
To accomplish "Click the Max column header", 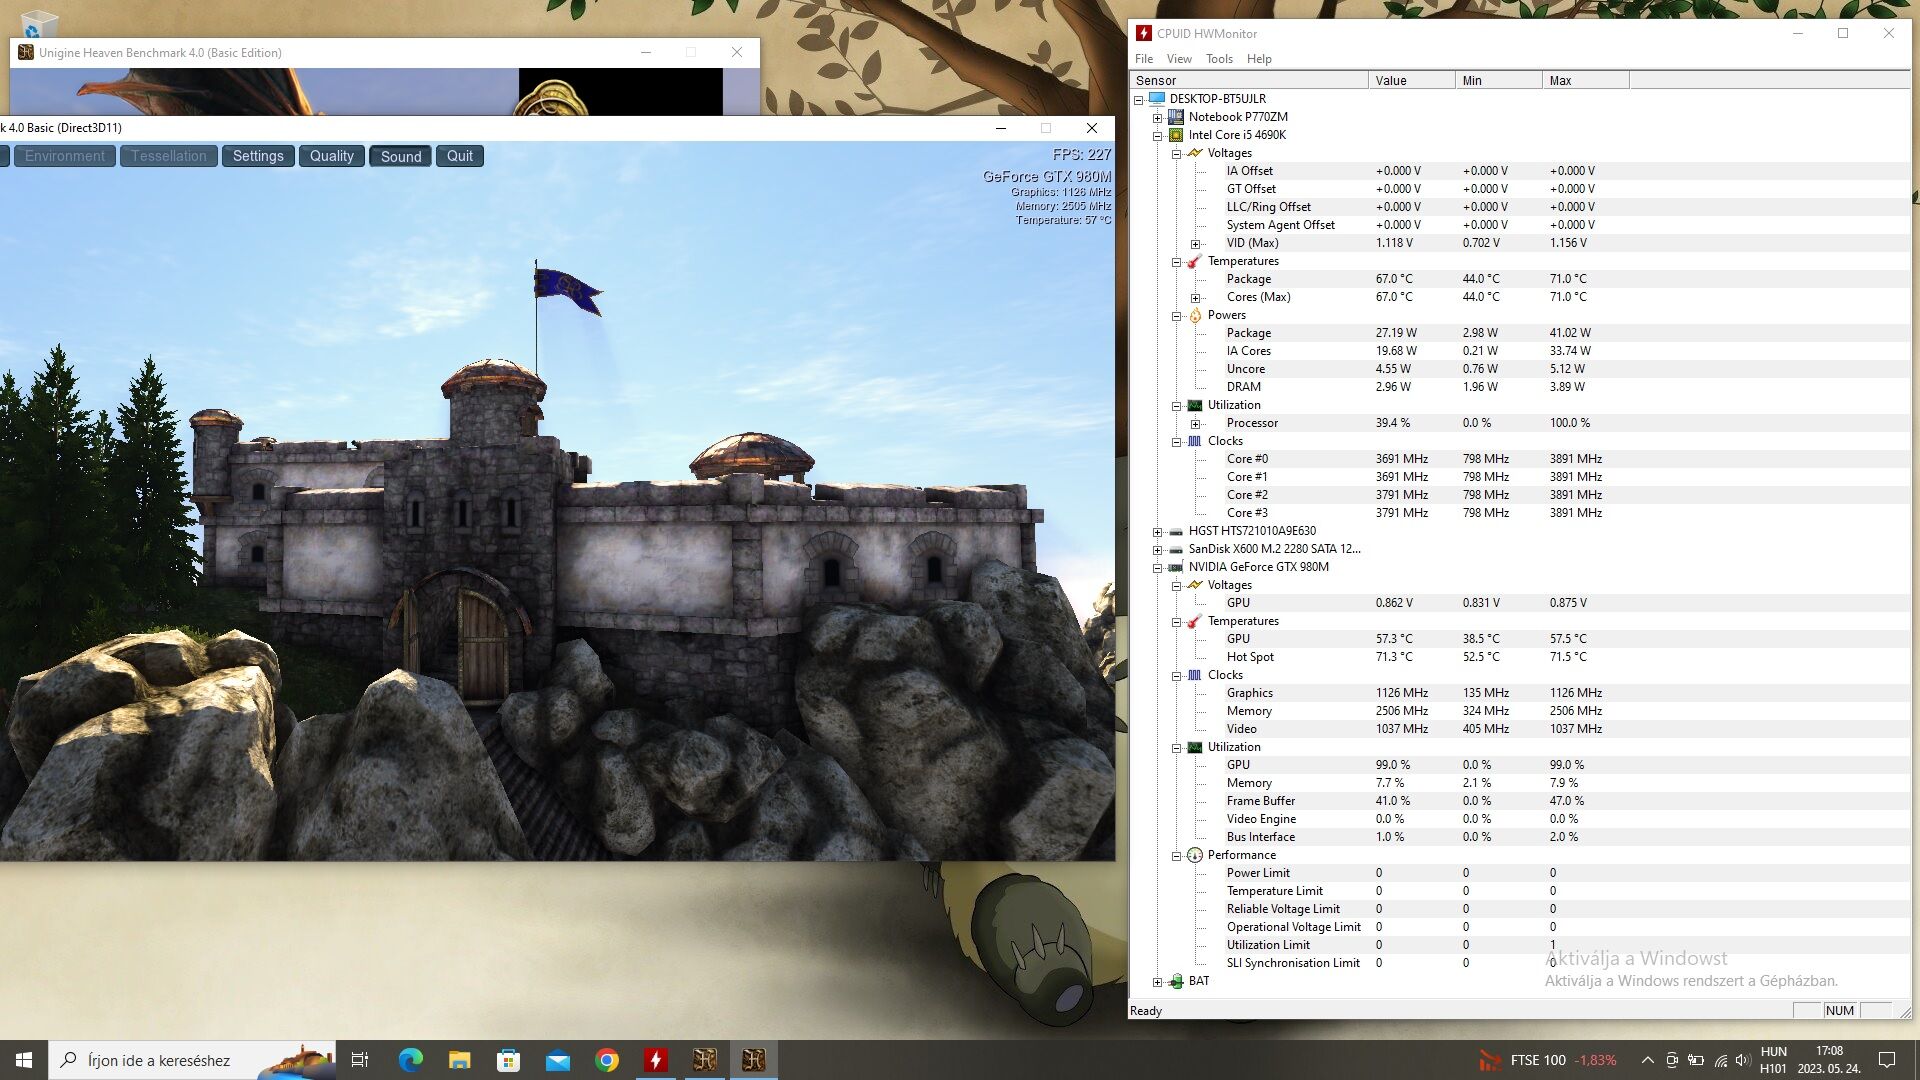I will (1586, 81).
